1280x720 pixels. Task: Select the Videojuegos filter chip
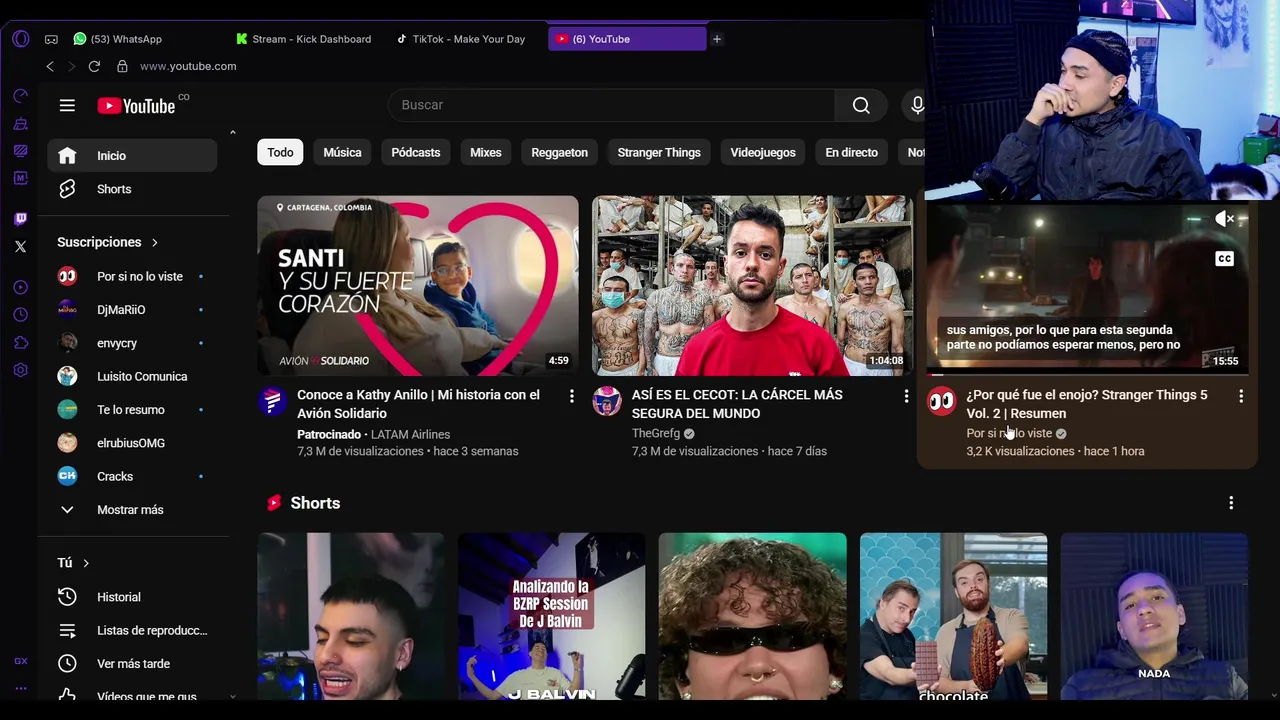(763, 152)
